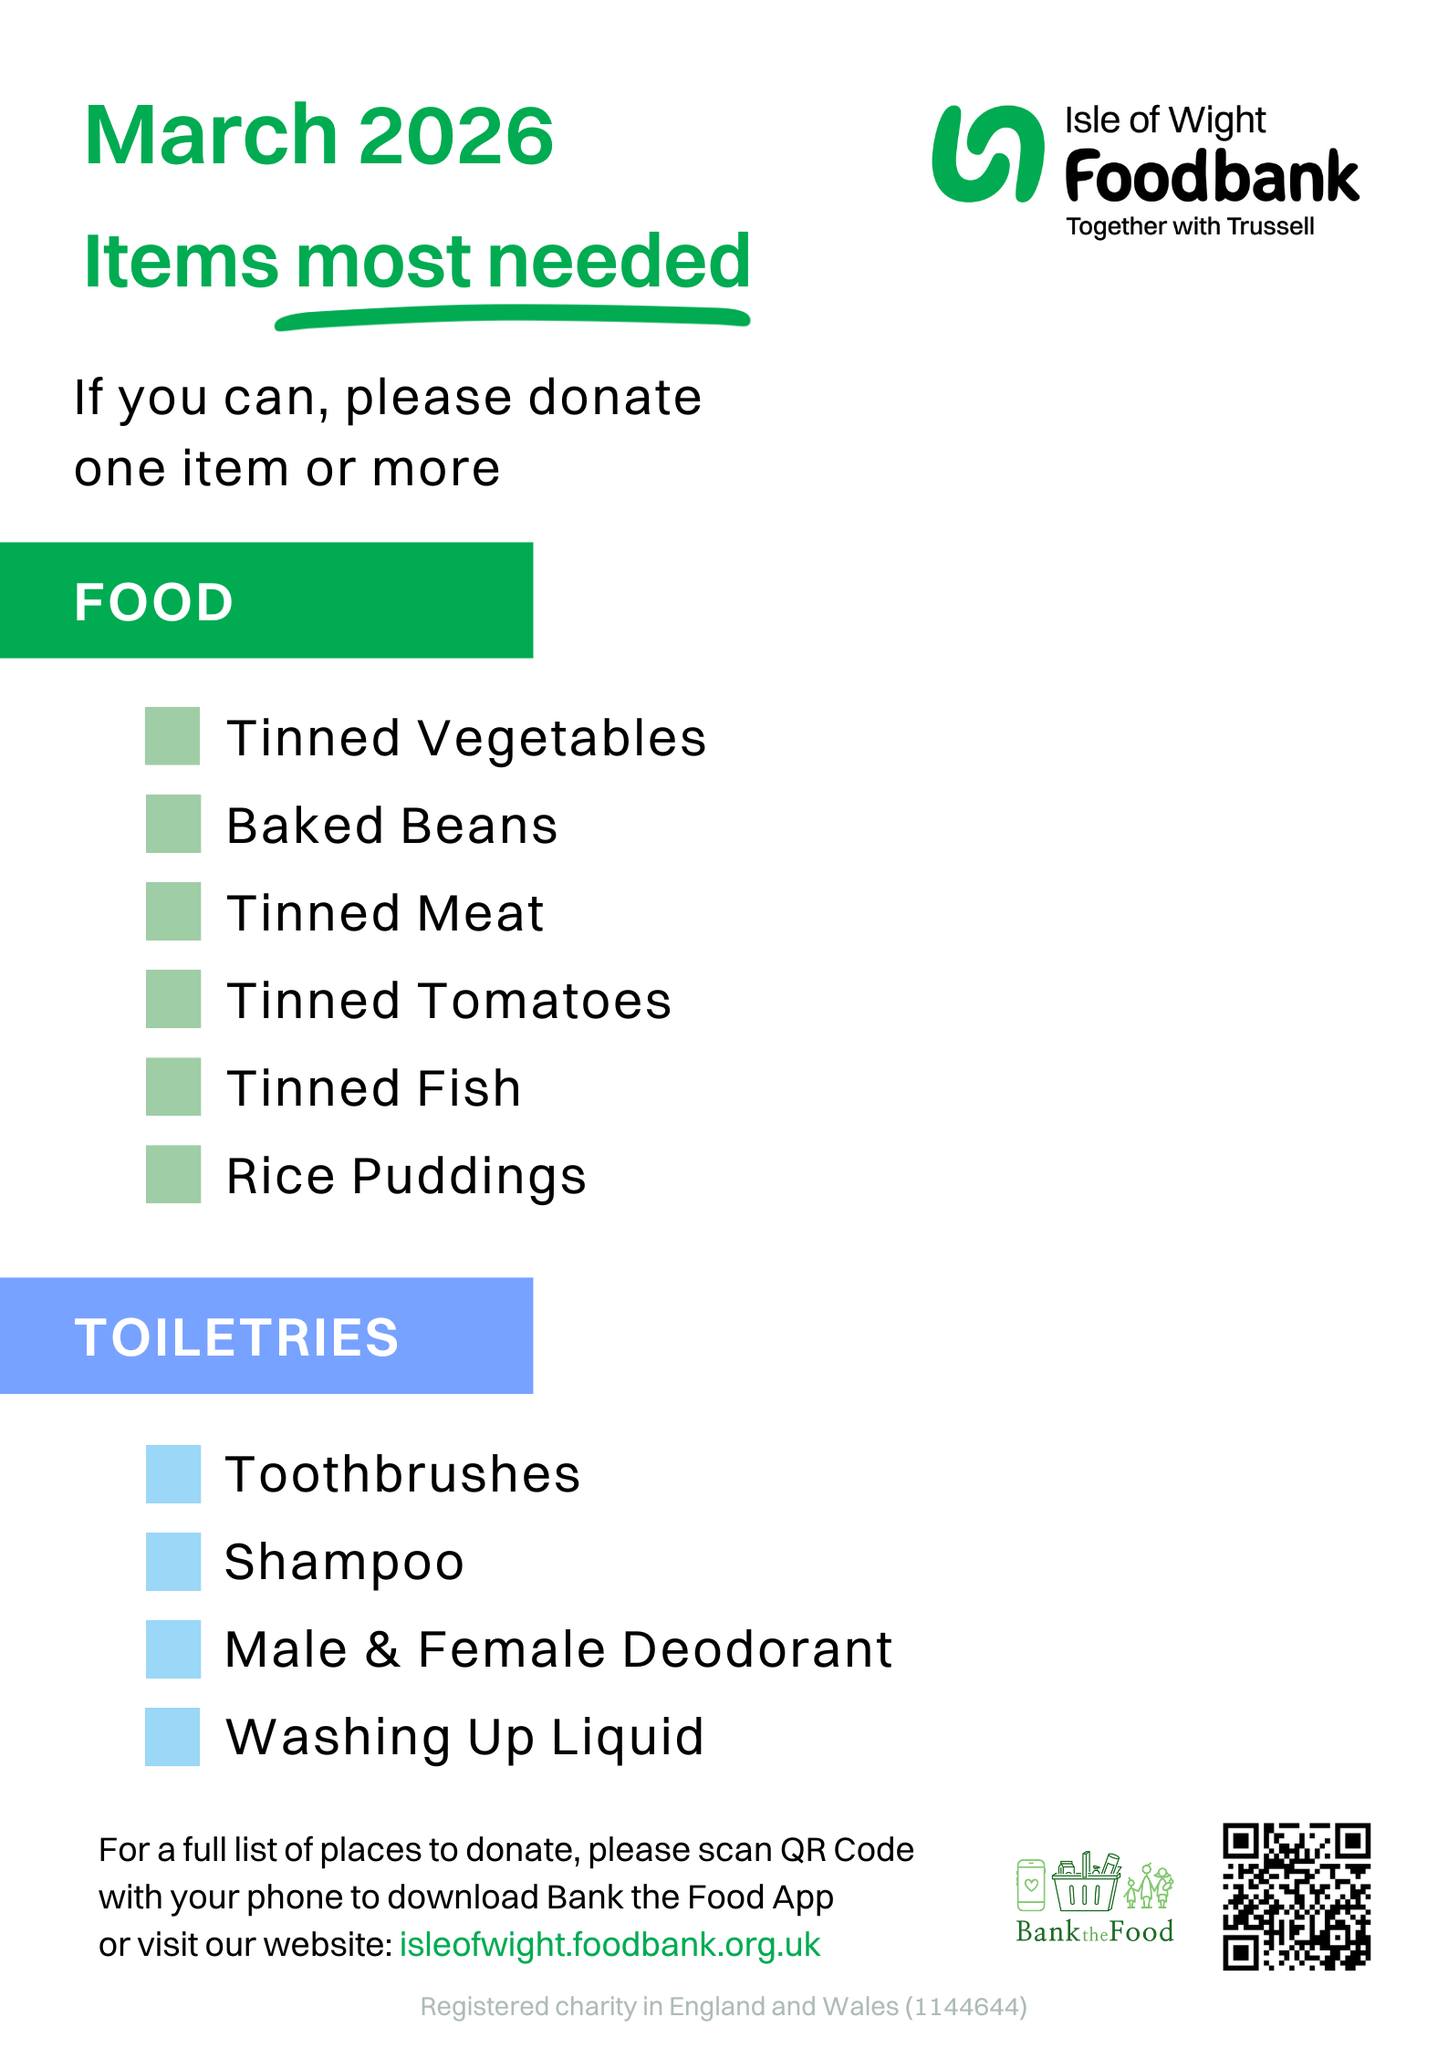The width and height of the screenshot is (1448, 2048).
Task: Click the March 2026 heading
Action: (319, 136)
